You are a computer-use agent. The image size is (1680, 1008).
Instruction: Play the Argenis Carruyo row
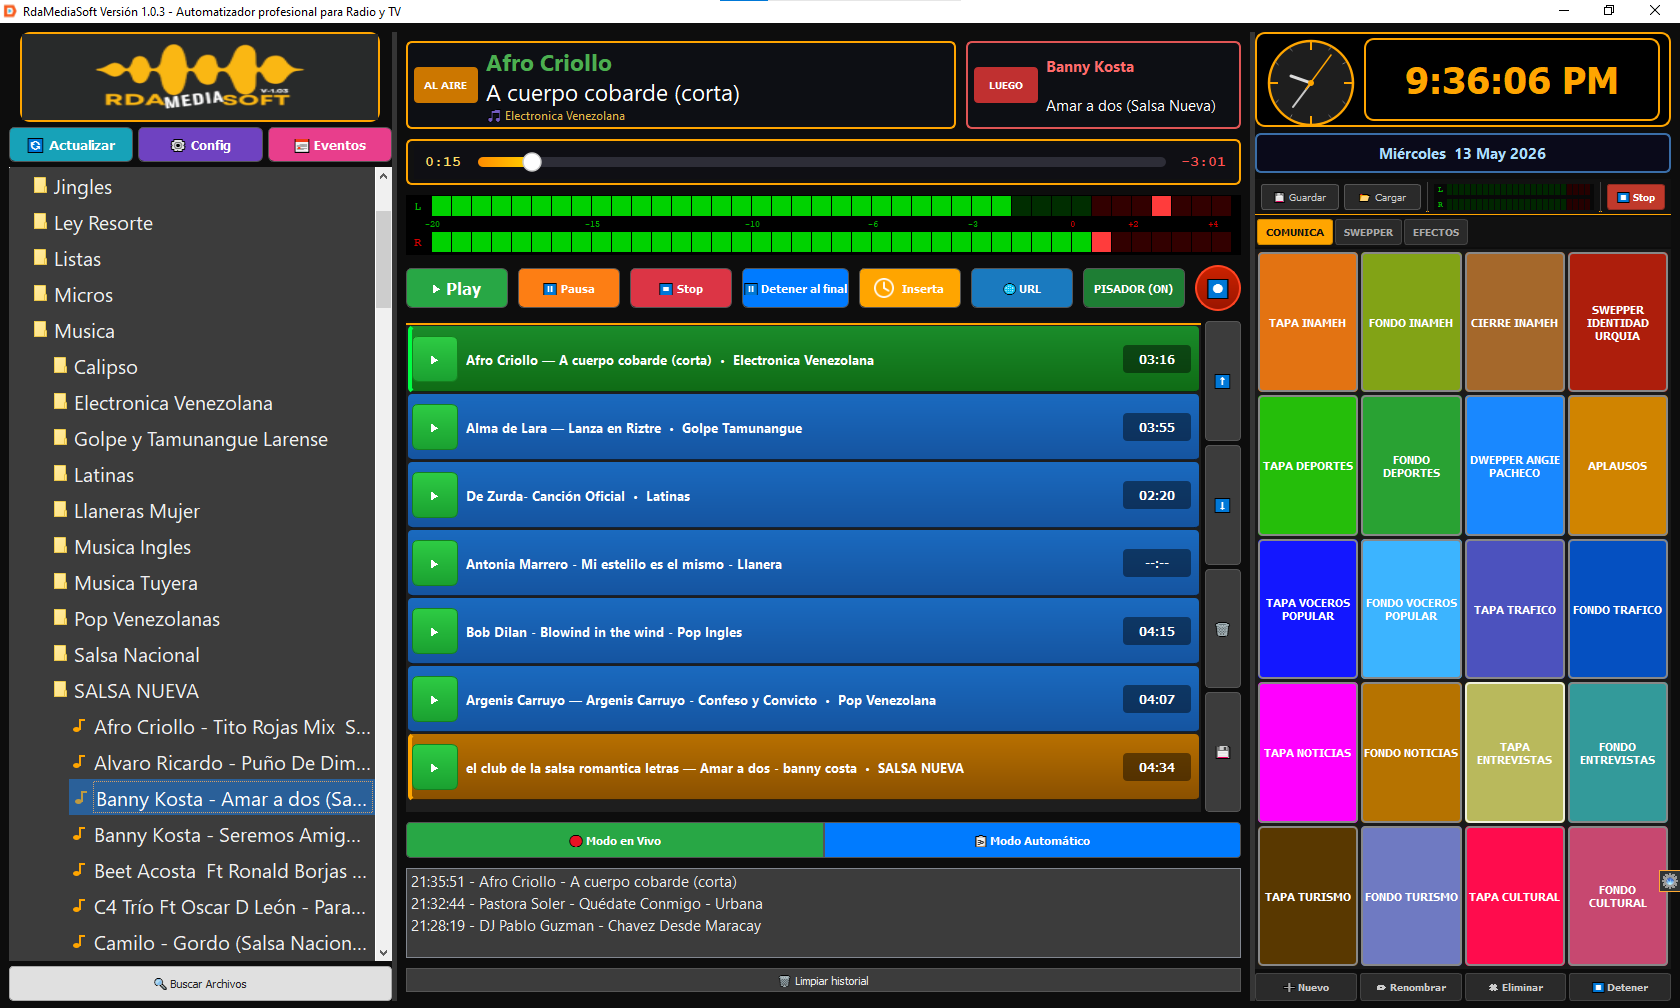point(434,700)
